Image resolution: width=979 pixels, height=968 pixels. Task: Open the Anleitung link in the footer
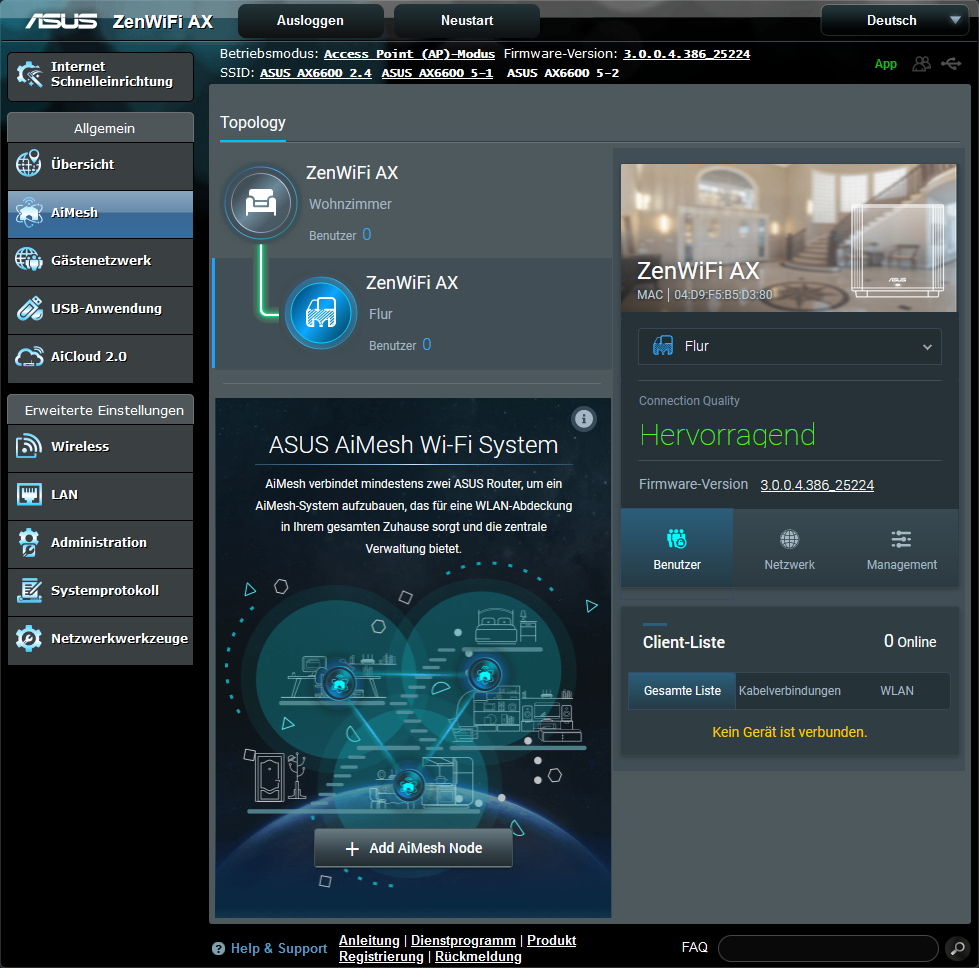pyautogui.click(x=369, y=940)
